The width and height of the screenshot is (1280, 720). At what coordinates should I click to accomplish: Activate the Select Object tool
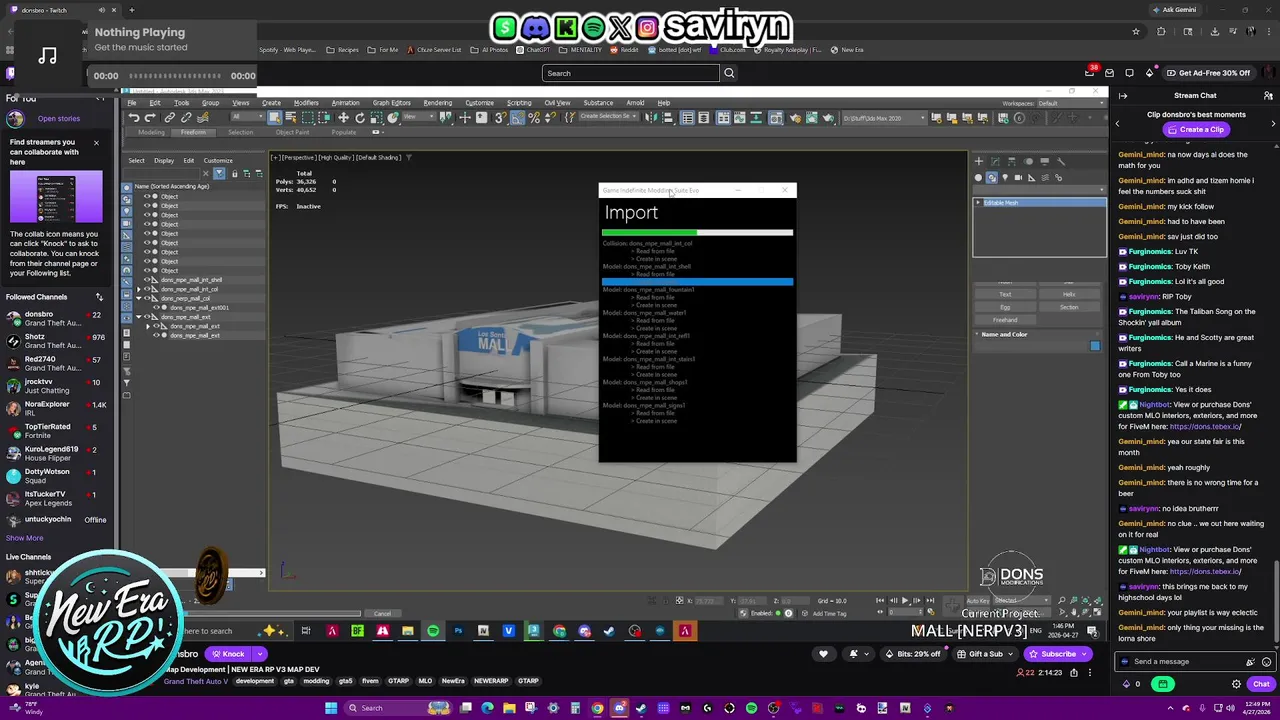click(x=275, y=117)
